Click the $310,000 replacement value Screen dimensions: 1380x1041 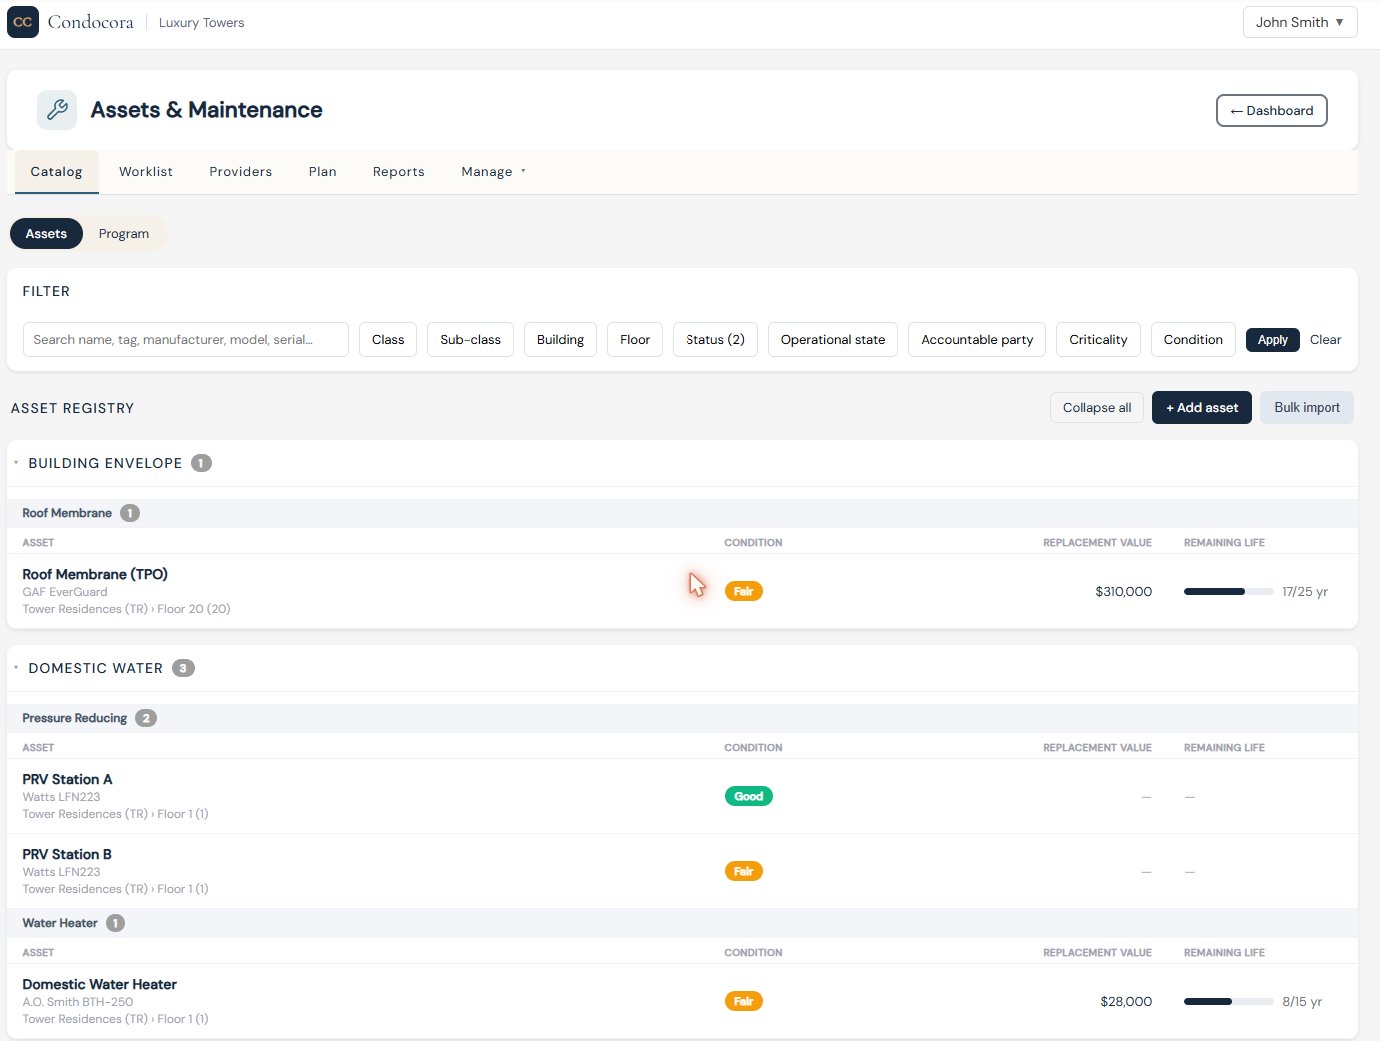[x=1124, y=592]
